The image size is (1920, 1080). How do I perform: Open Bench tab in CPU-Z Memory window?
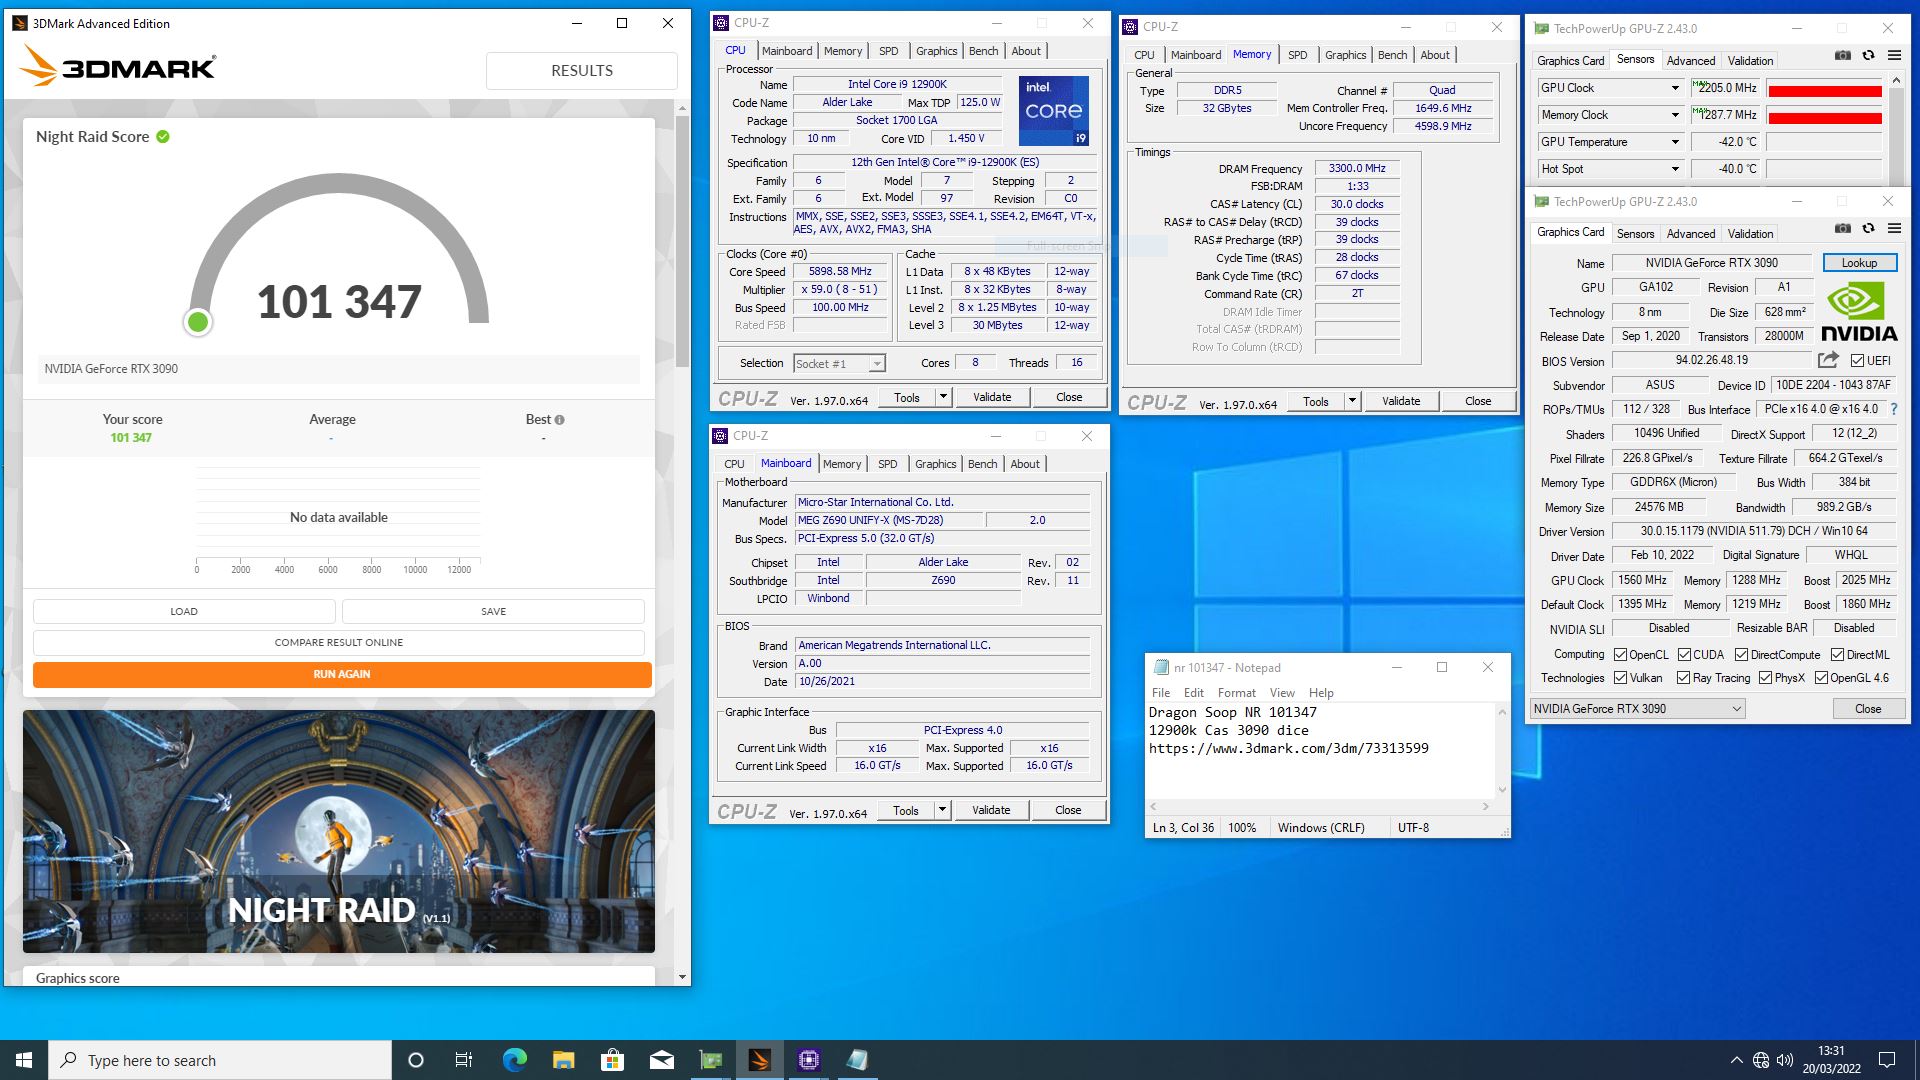[1392, 55]
